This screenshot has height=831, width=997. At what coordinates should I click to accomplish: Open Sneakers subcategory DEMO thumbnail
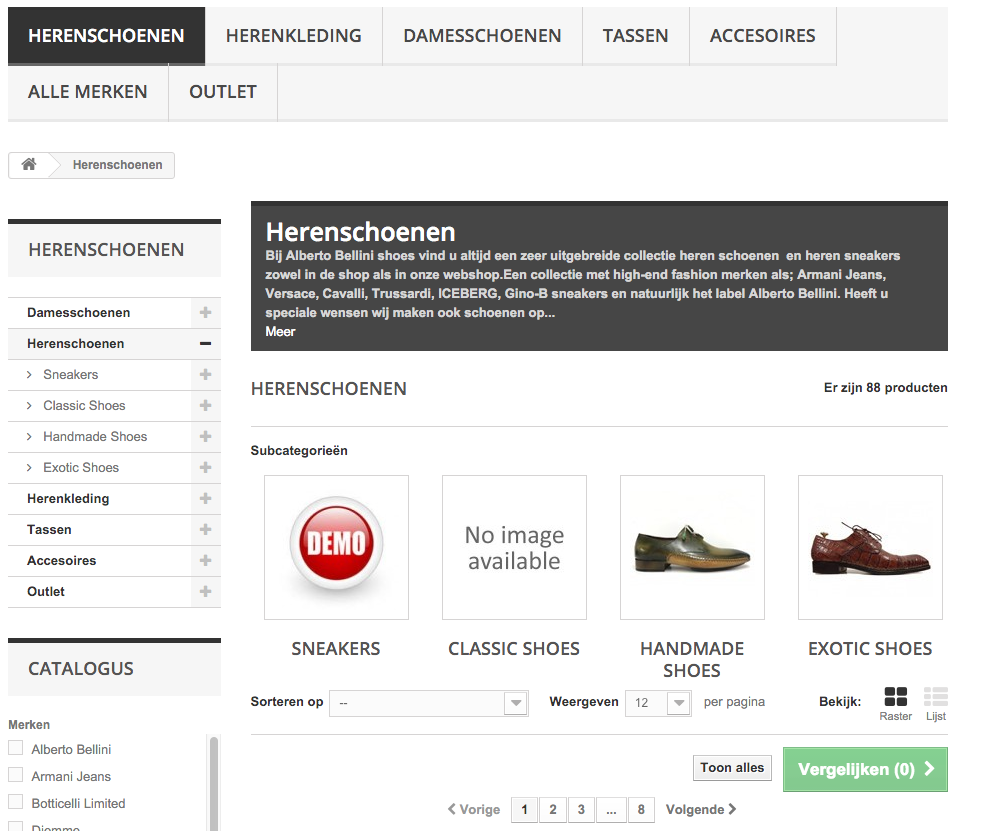coord(336,547)
